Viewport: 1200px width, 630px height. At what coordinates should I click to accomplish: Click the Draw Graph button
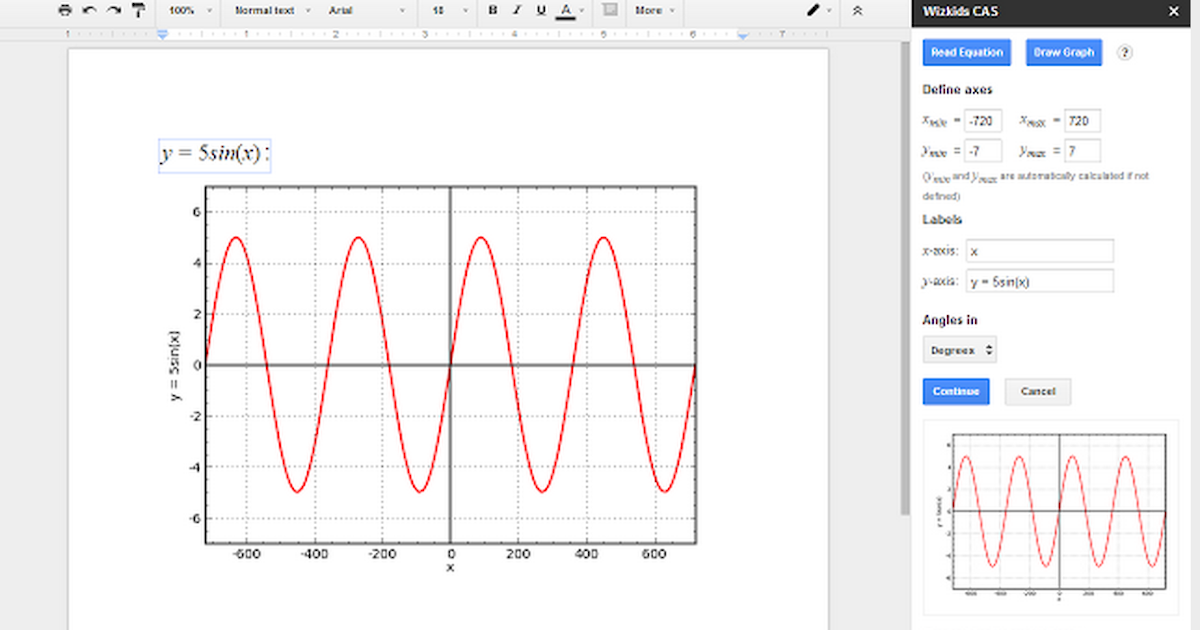click(1064, 53)
